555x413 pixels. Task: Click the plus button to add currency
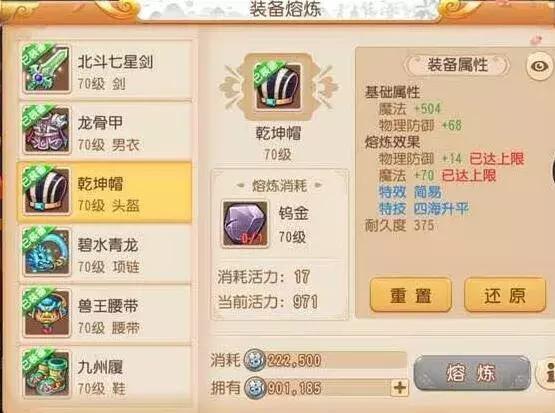click(x=400, y=388)
